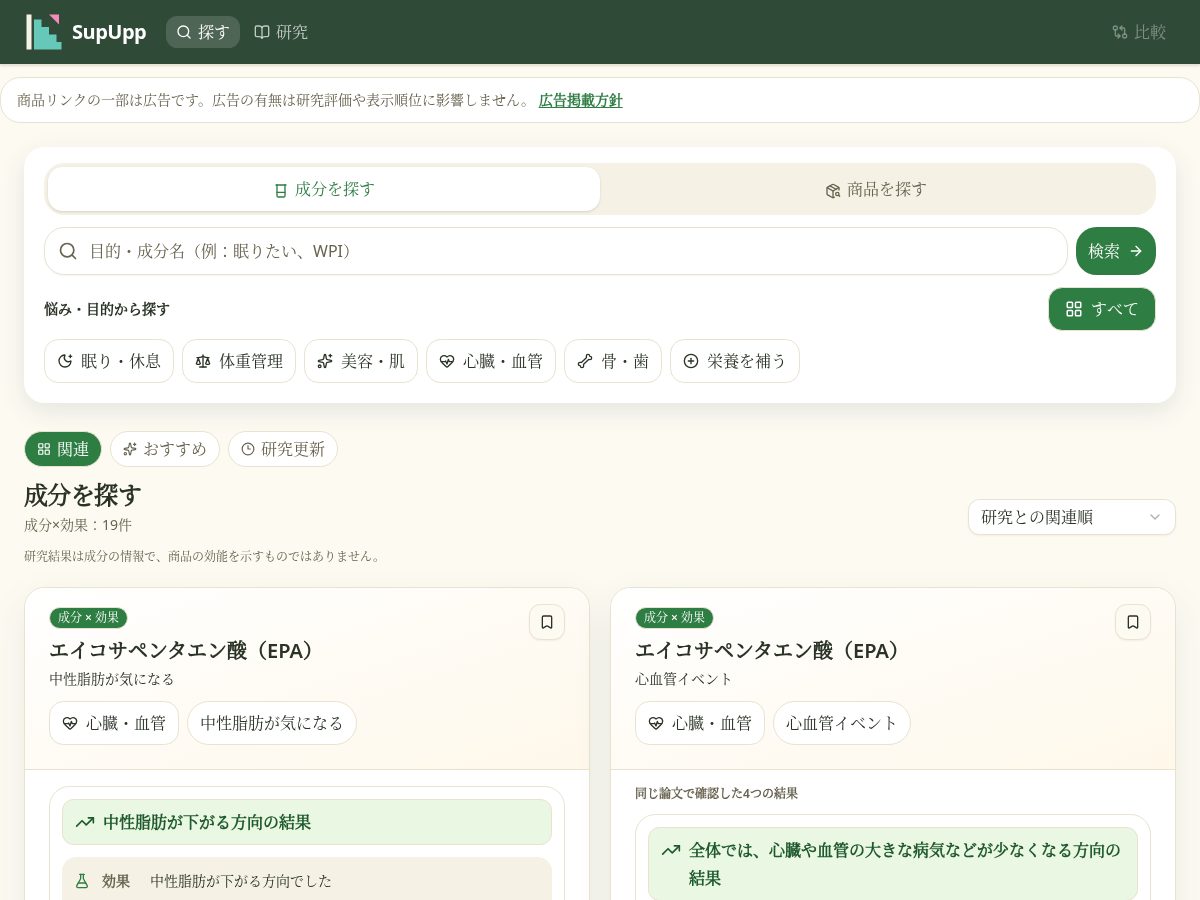Click 心臓・血管 tag in 中性脂肪 card

[114, 723]
